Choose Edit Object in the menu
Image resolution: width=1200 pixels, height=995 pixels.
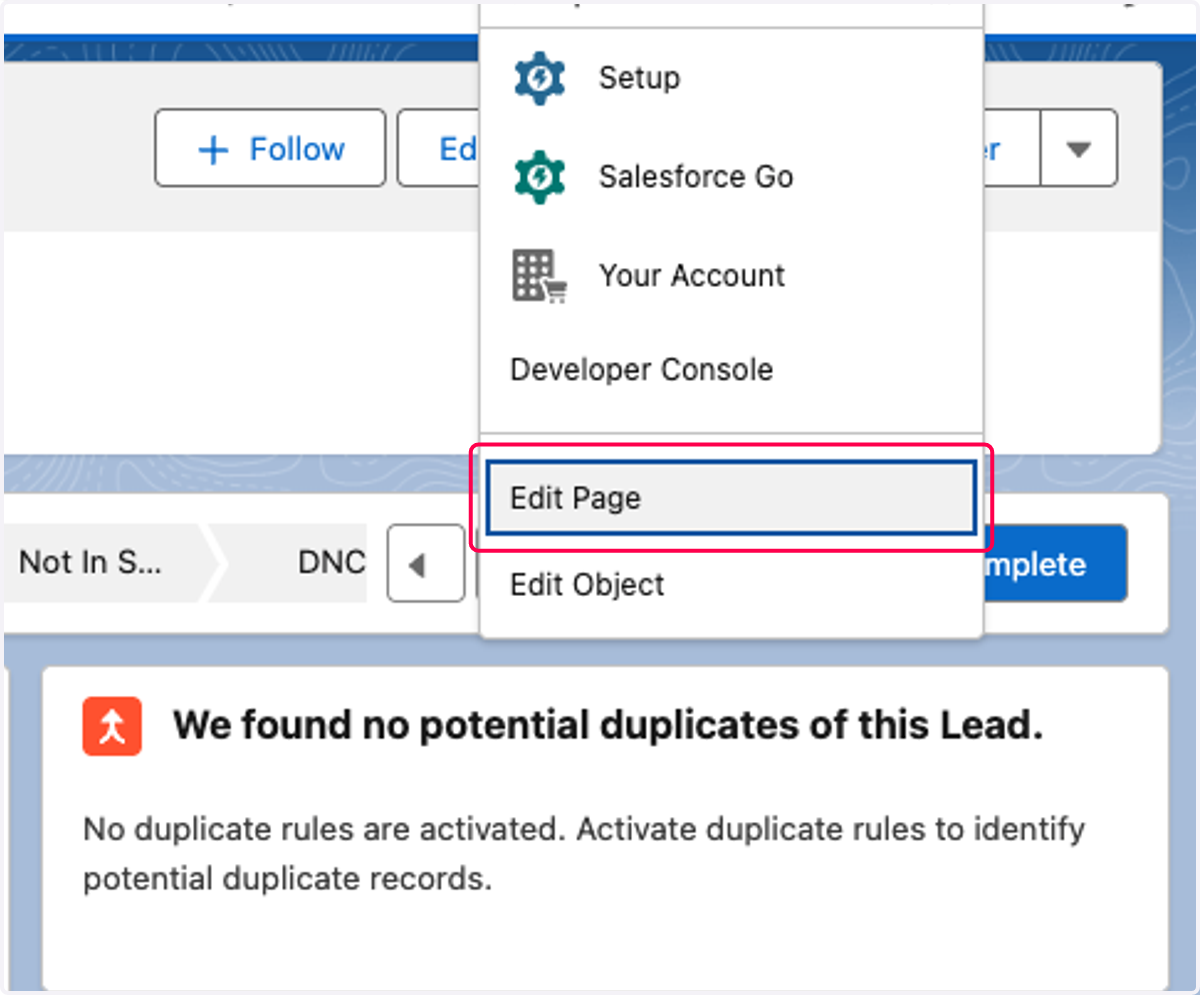(731, 585)
